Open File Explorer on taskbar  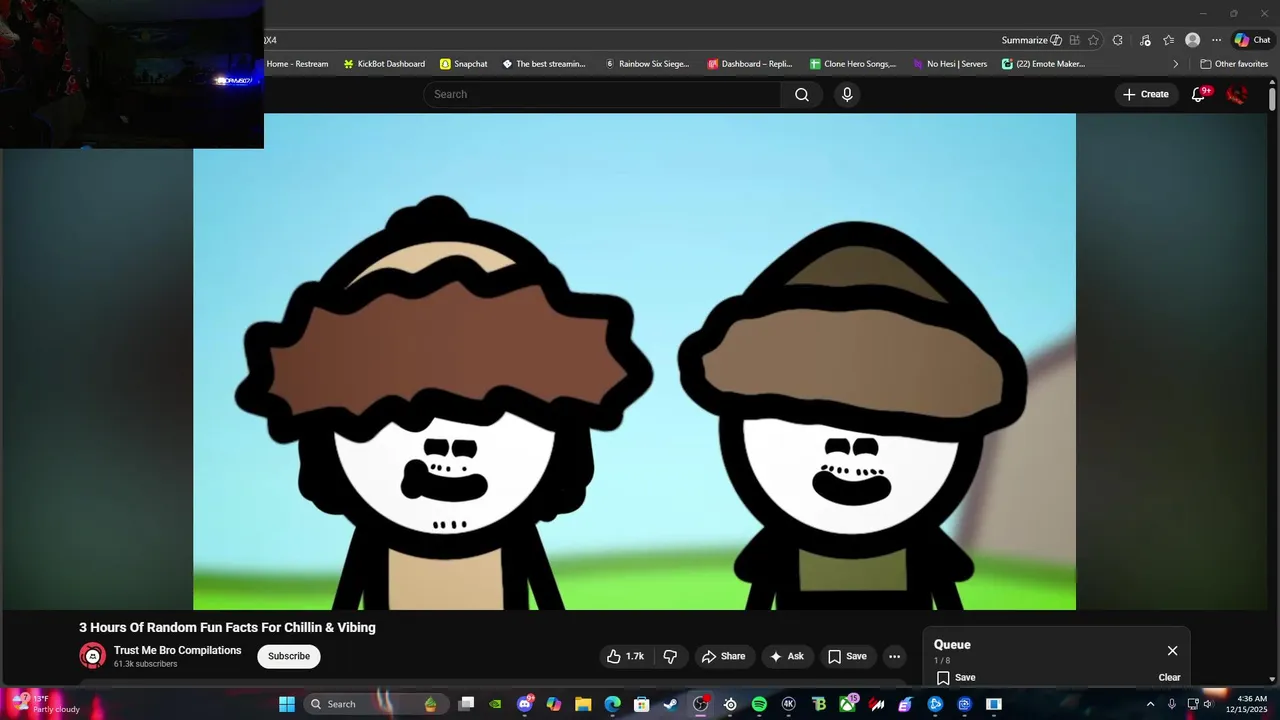click(x=583, y=704)
